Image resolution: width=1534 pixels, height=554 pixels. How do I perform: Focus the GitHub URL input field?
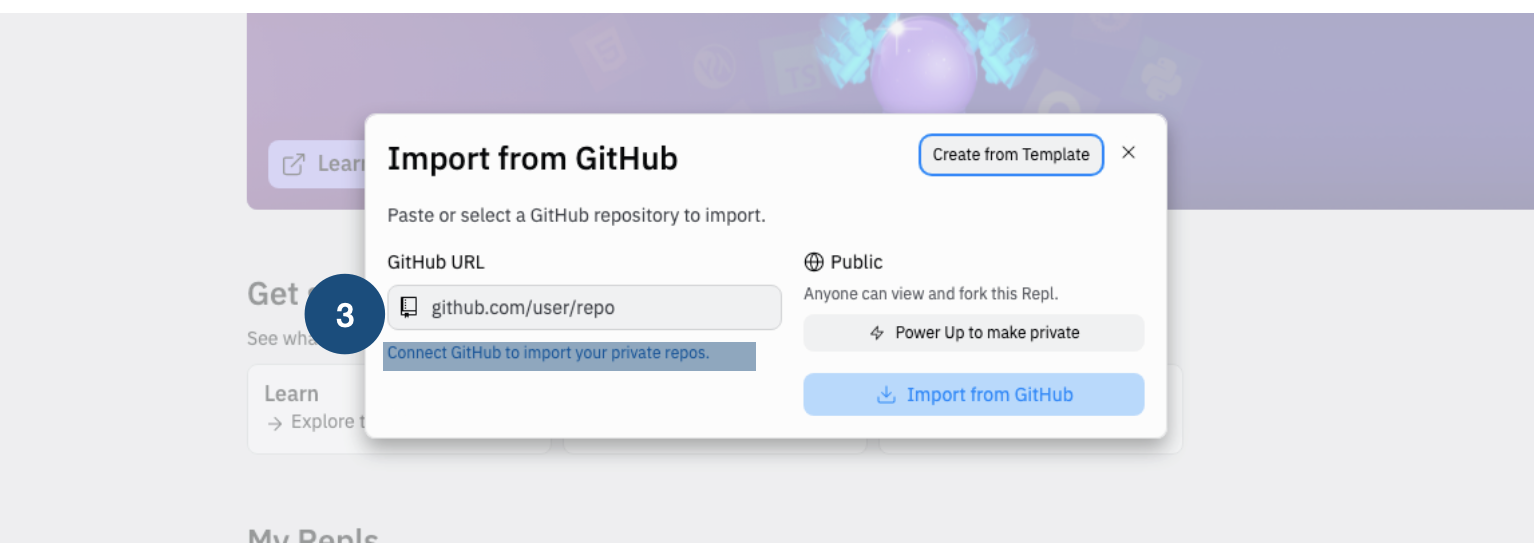(x=600, y=308)
